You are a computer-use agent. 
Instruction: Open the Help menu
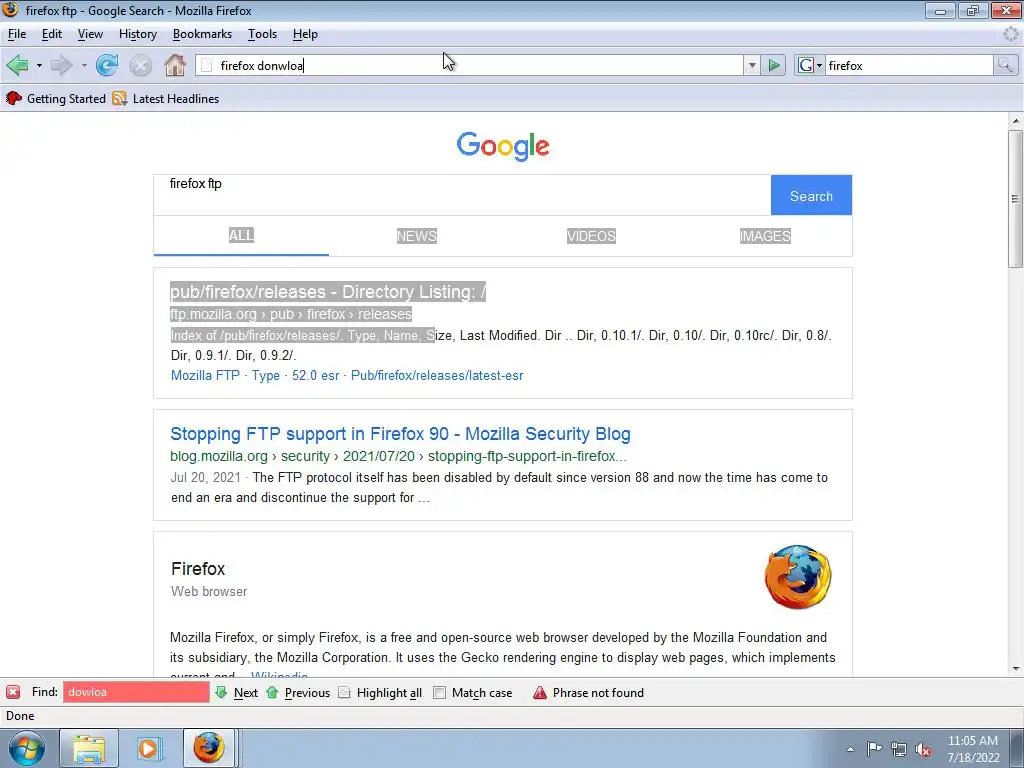305,34
